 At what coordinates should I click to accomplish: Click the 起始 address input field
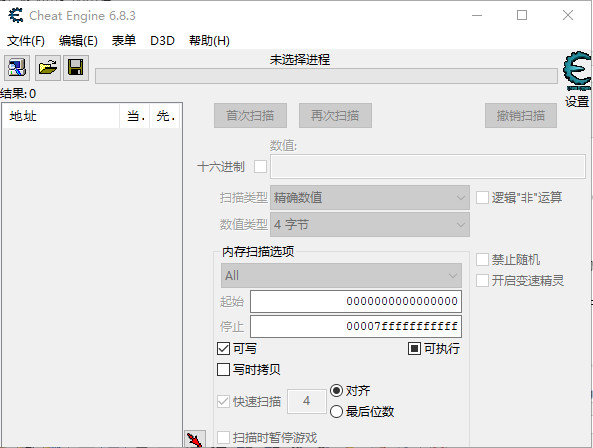(356, 301)
